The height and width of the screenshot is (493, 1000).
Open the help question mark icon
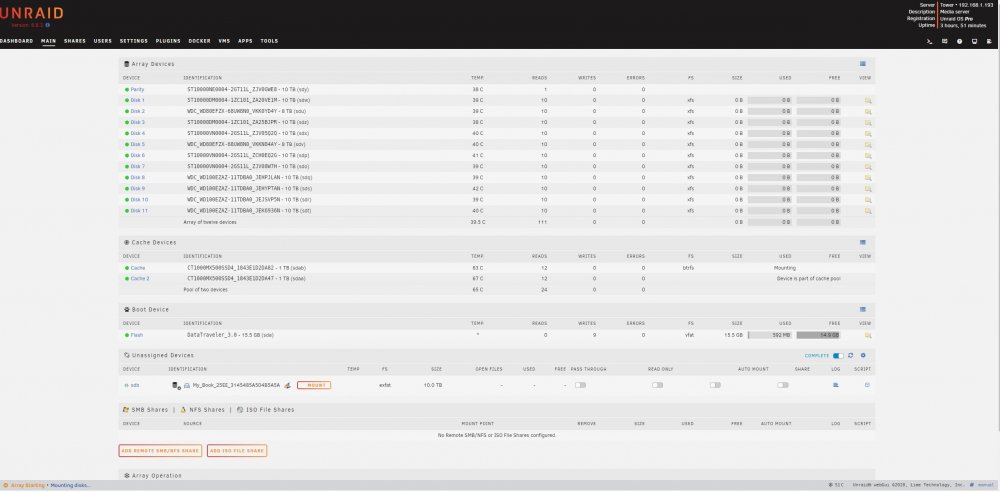pyautogui.click(x=959, y=41)
